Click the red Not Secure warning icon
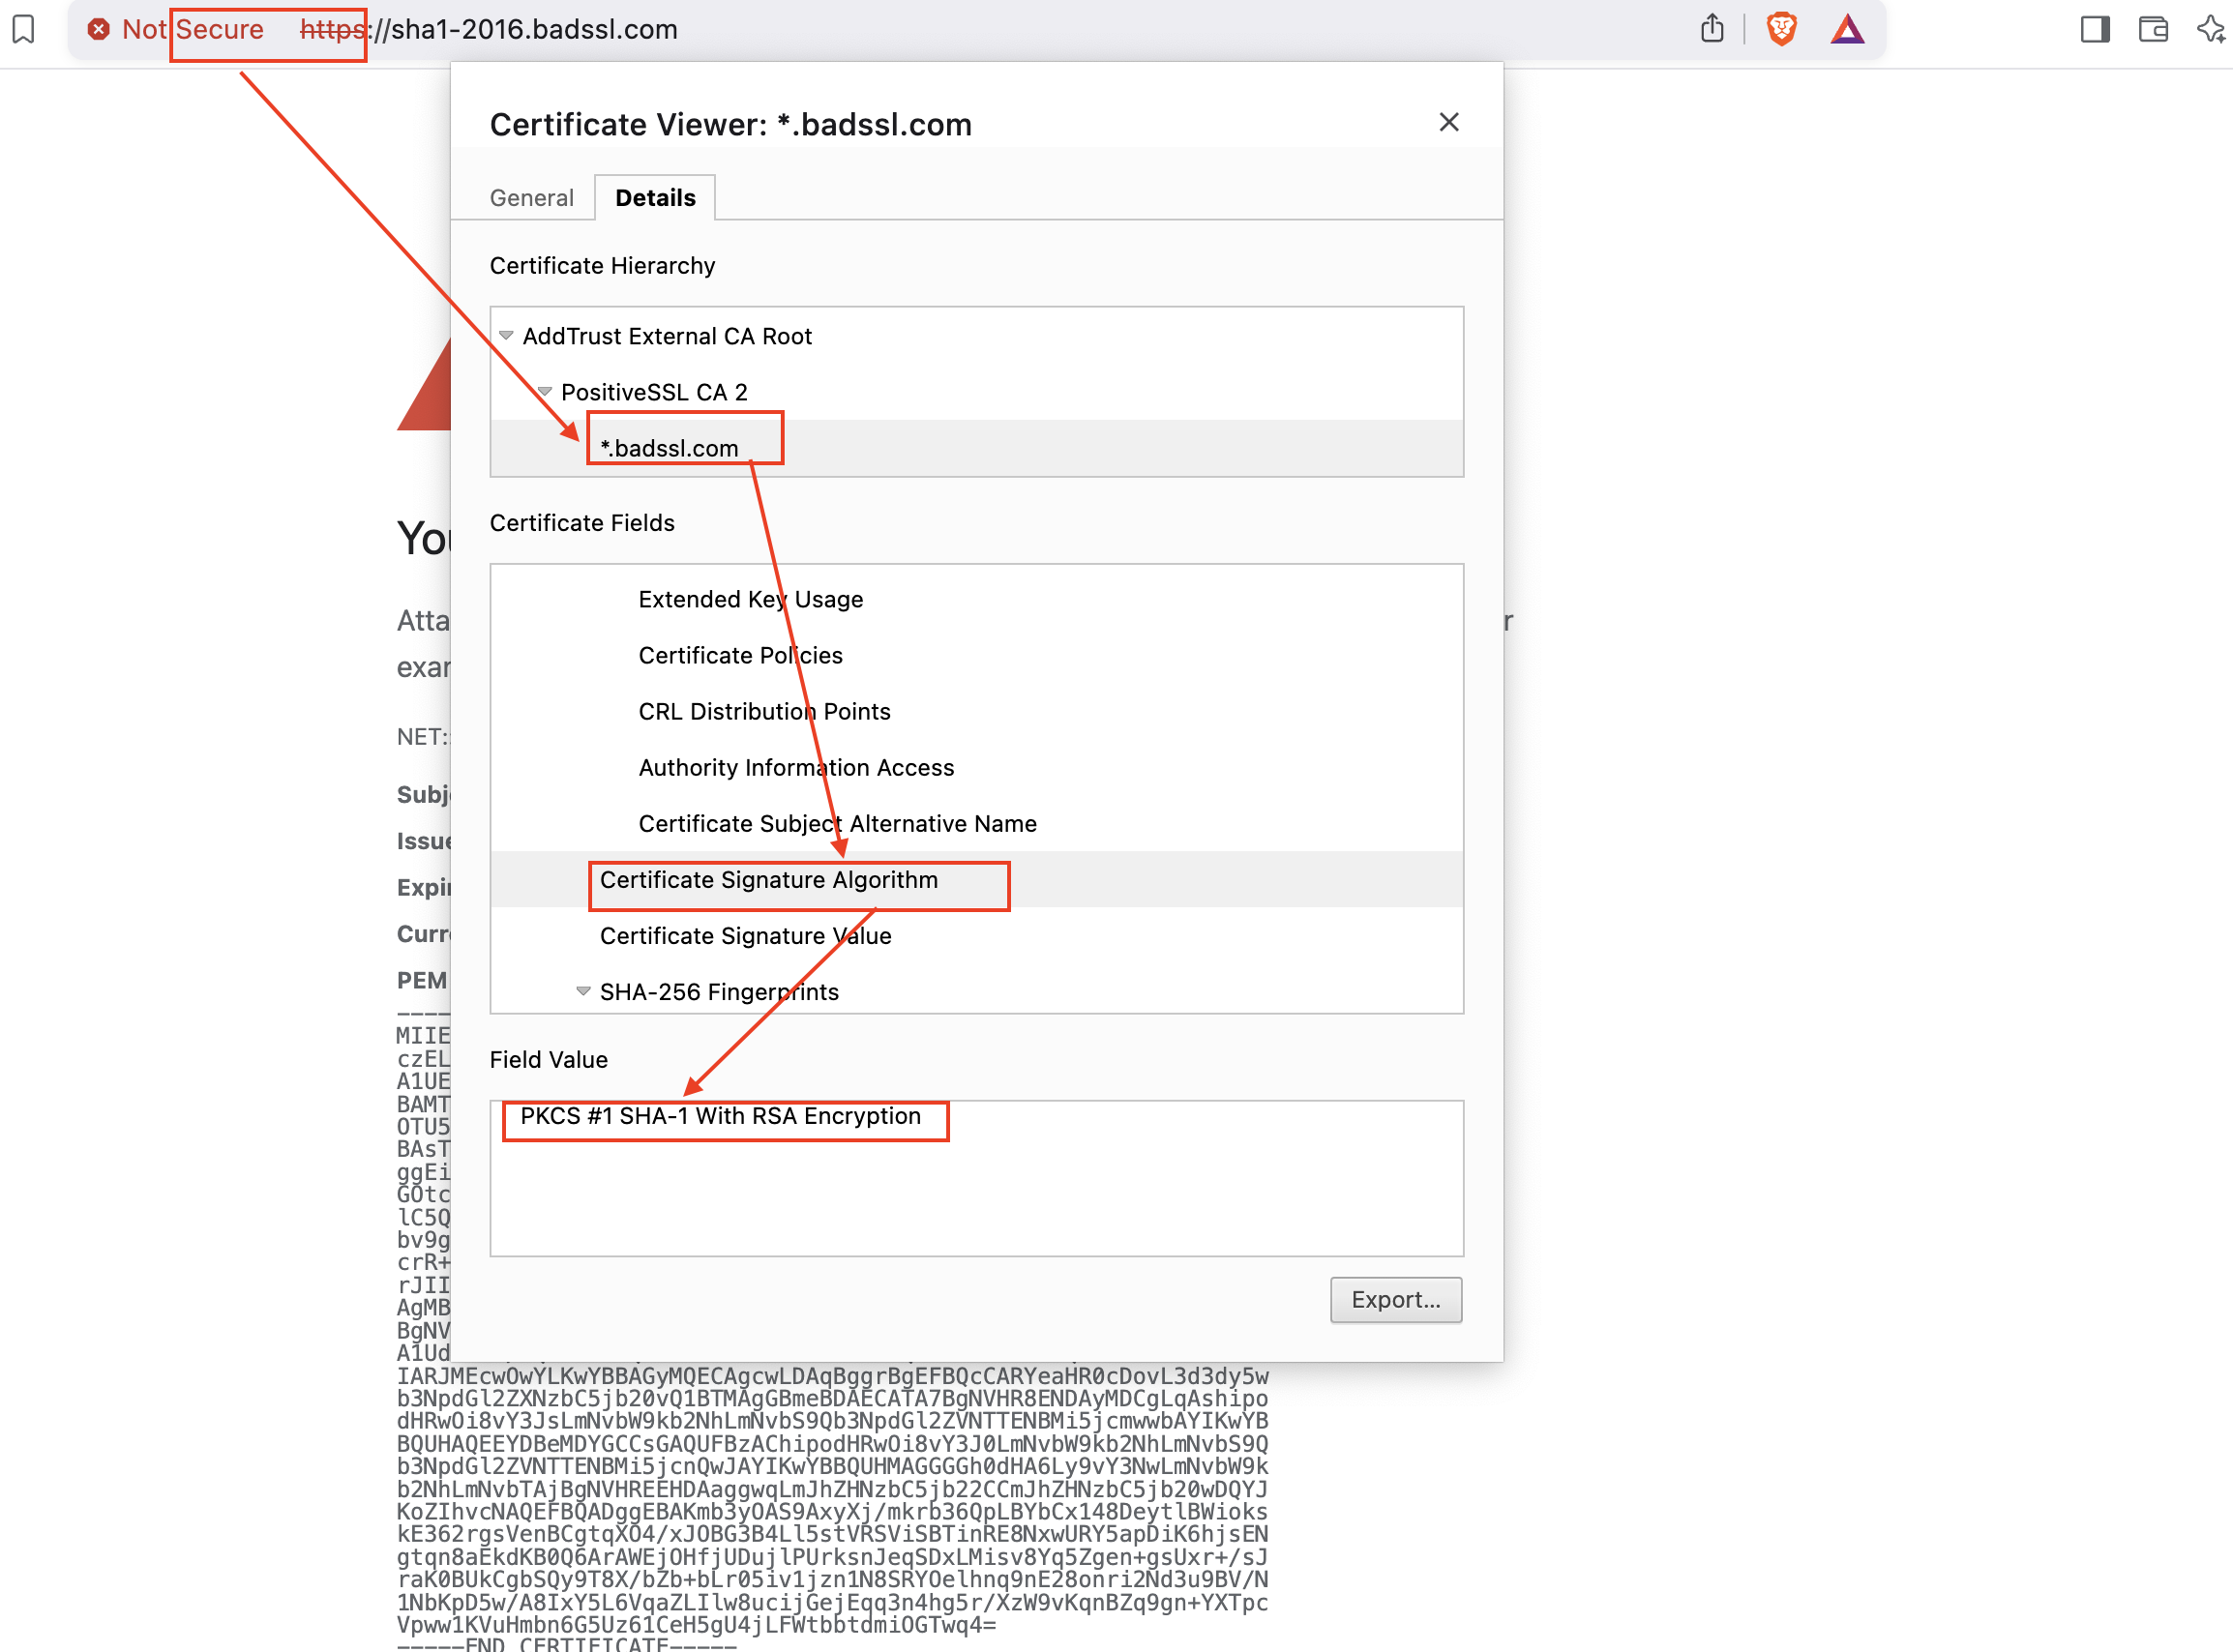 98,29
